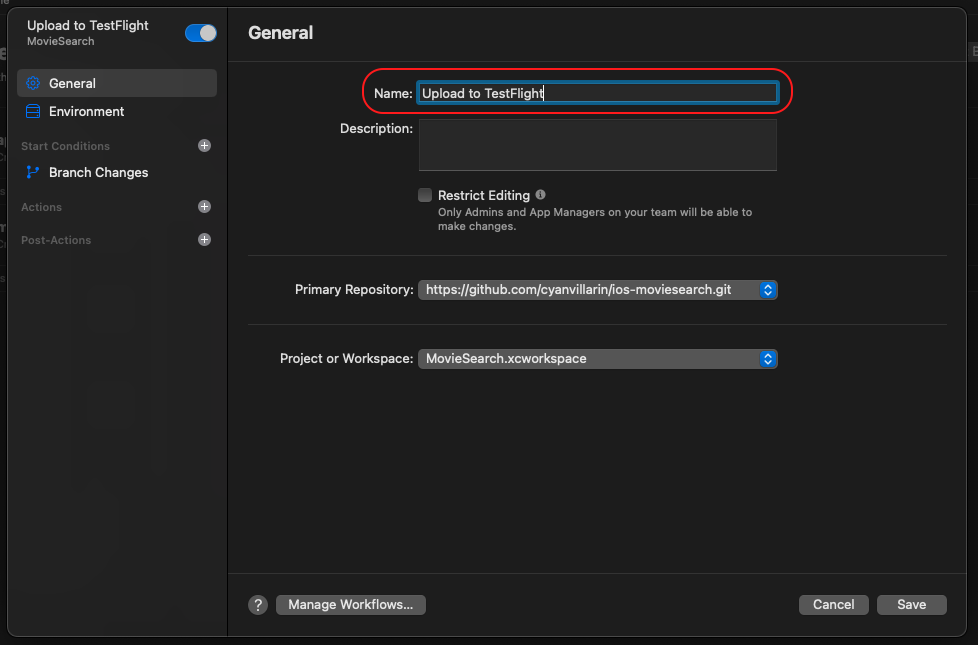Click the Manage Workflows button
The height and width of the screenshot is (645, 978).
click(351, 604)
